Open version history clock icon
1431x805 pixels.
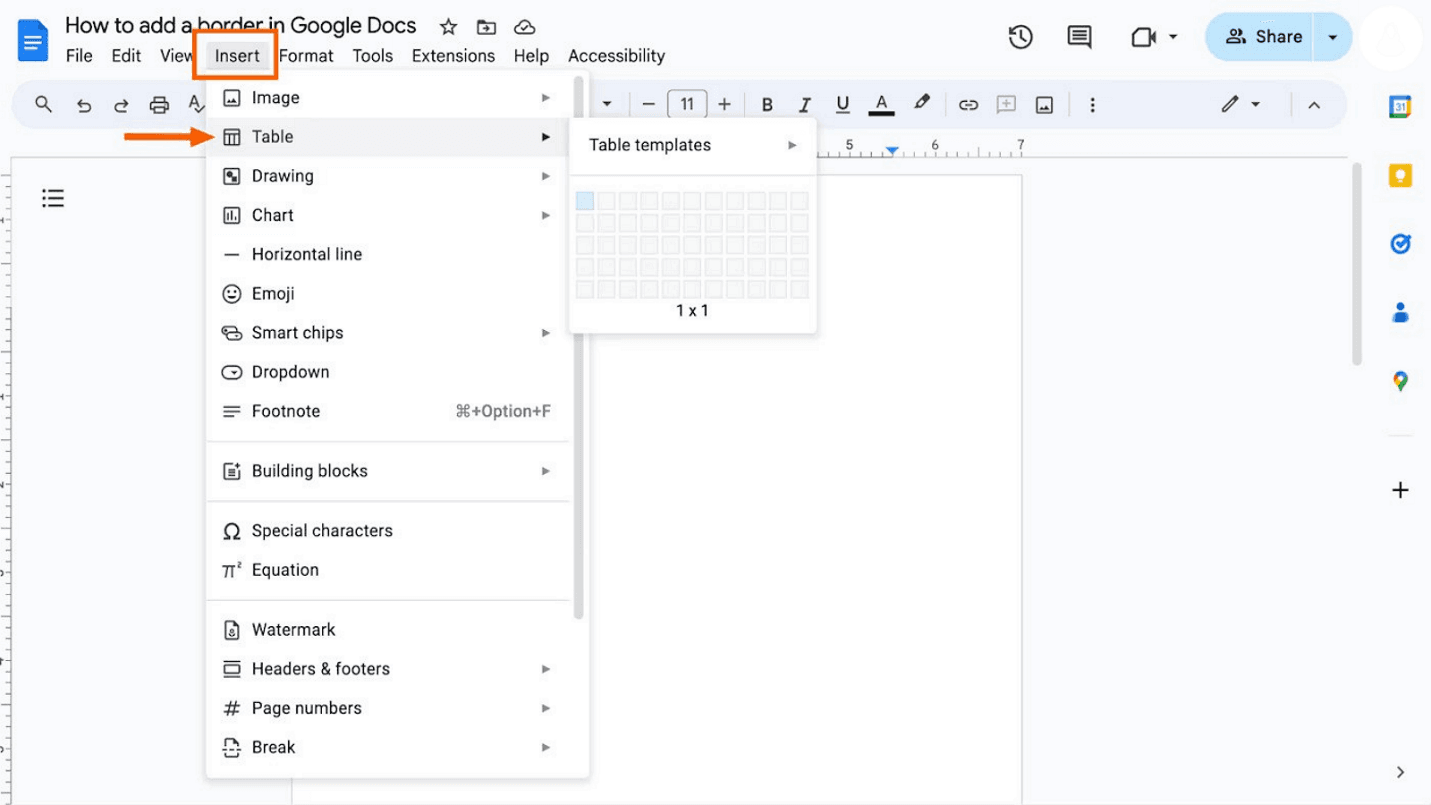click(x=1020, y=37)
